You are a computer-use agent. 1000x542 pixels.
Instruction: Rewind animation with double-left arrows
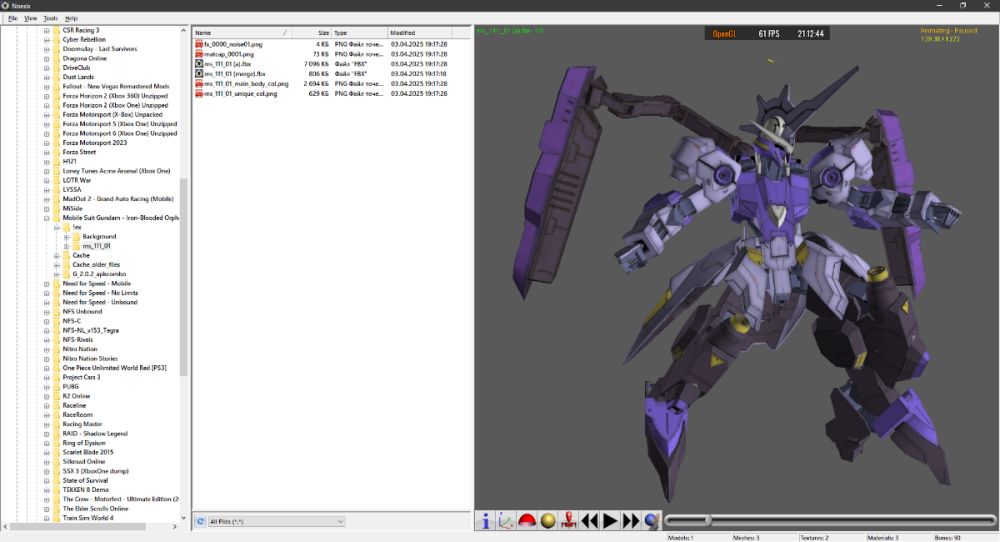(x=589, y=521)
